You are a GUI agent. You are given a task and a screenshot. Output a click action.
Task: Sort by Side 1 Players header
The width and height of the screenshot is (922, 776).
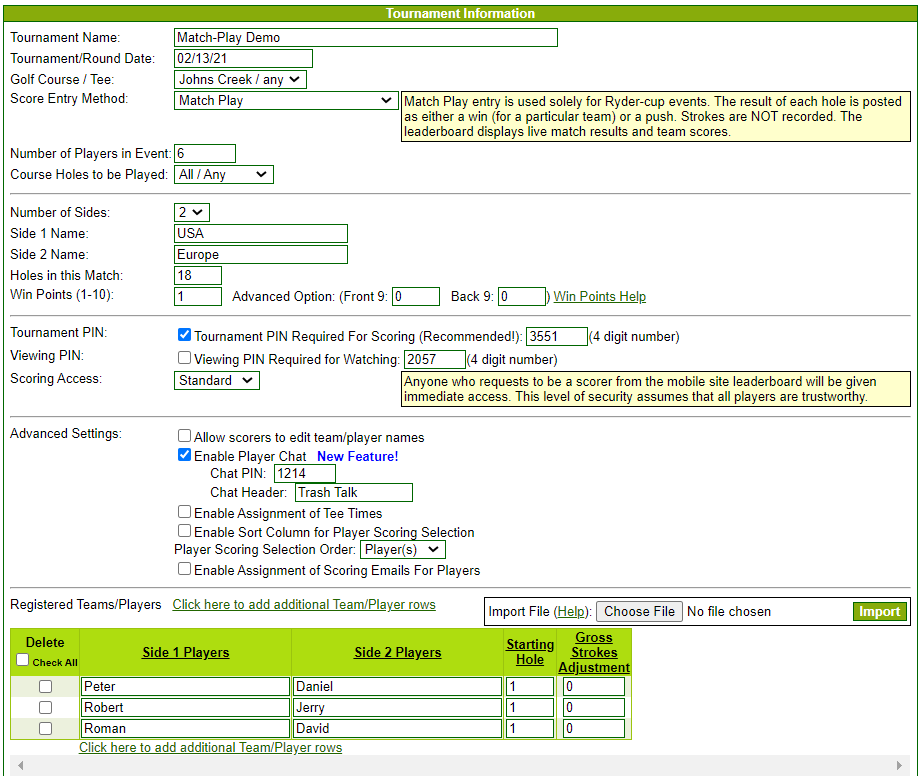pyautogui.click(x=186, y=653)
